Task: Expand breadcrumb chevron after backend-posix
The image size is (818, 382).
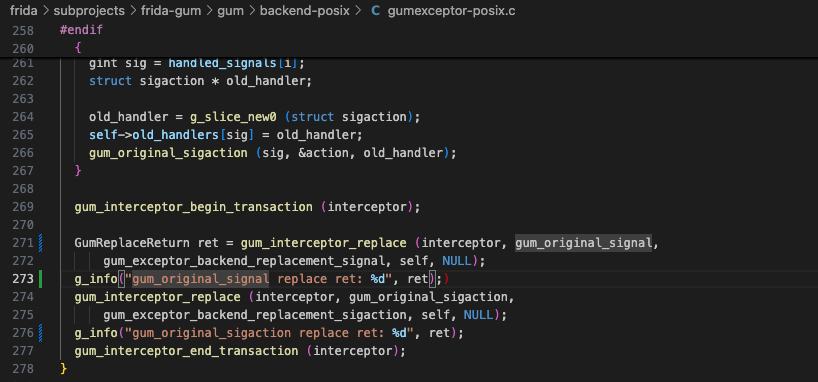Action: pos(358,10)
